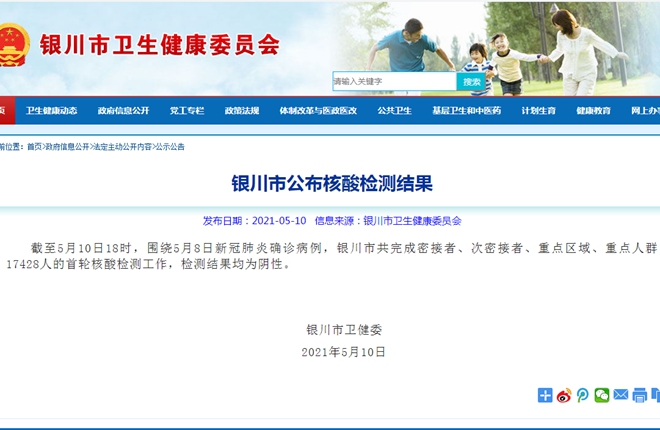
Task: Open 政府信息公开 navigation tab
Action: click(123, 111)
